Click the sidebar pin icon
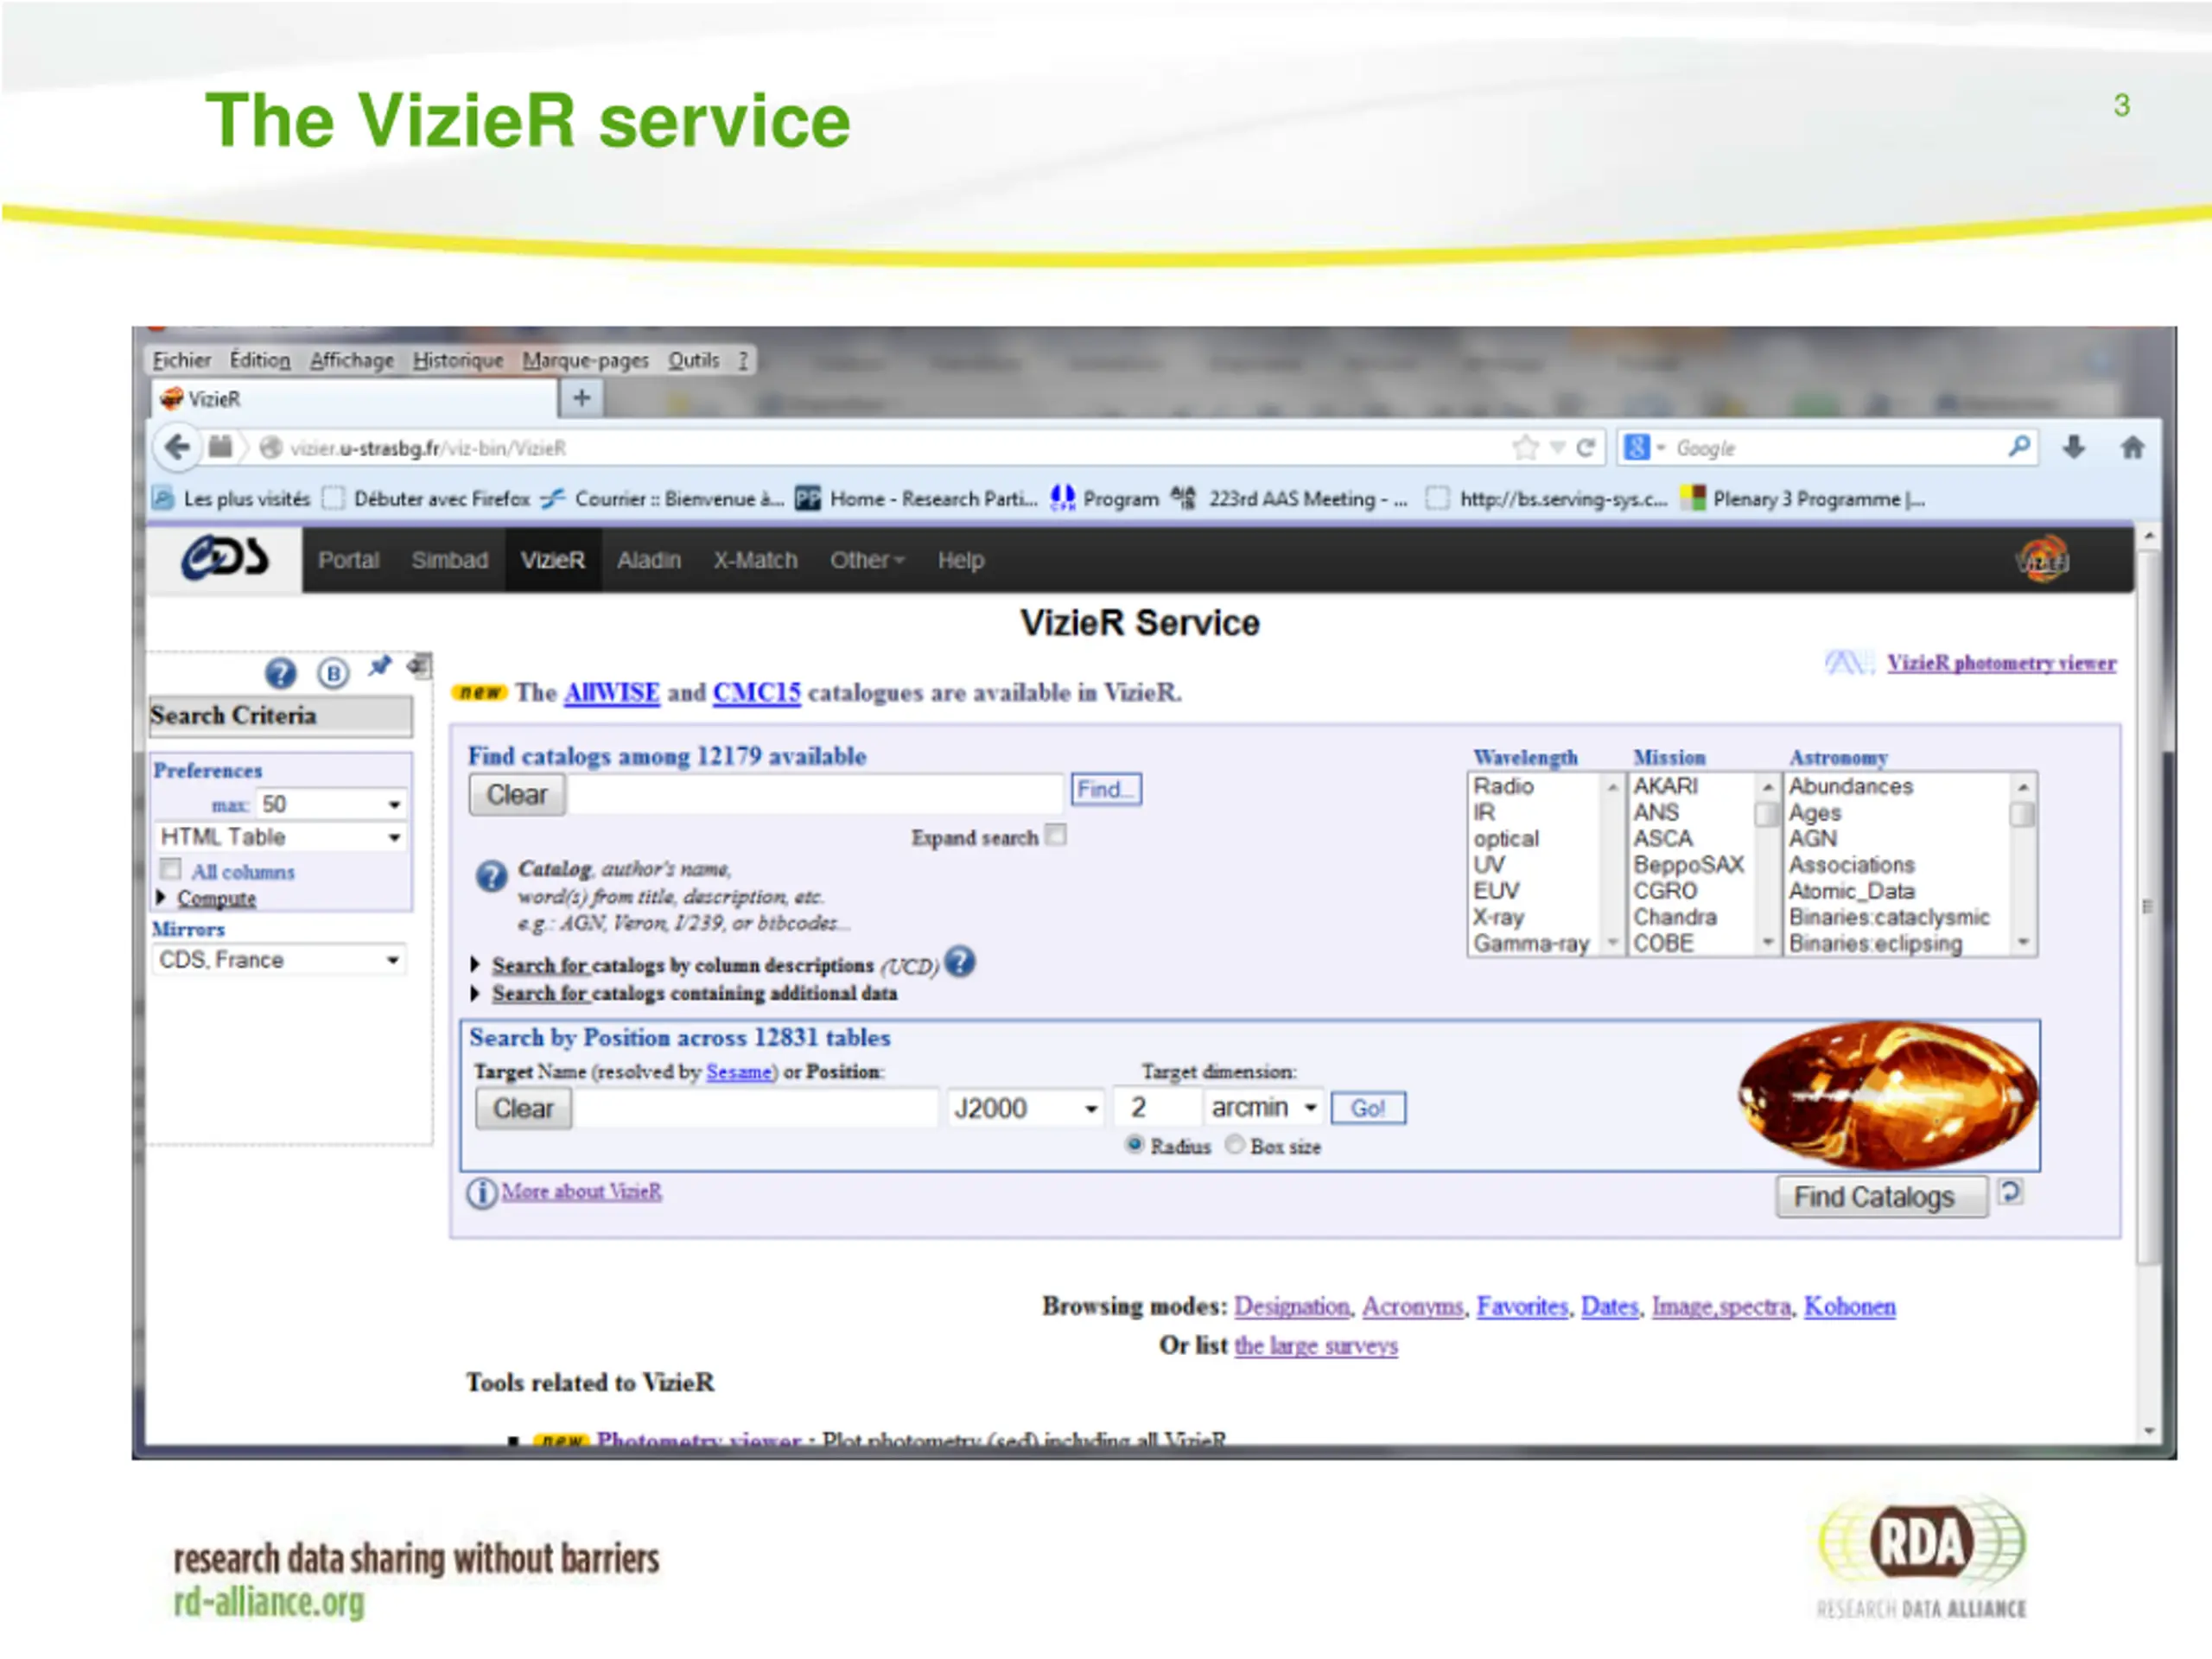The height and width of the screenshot is (1659, 2212). pos(379,666)
